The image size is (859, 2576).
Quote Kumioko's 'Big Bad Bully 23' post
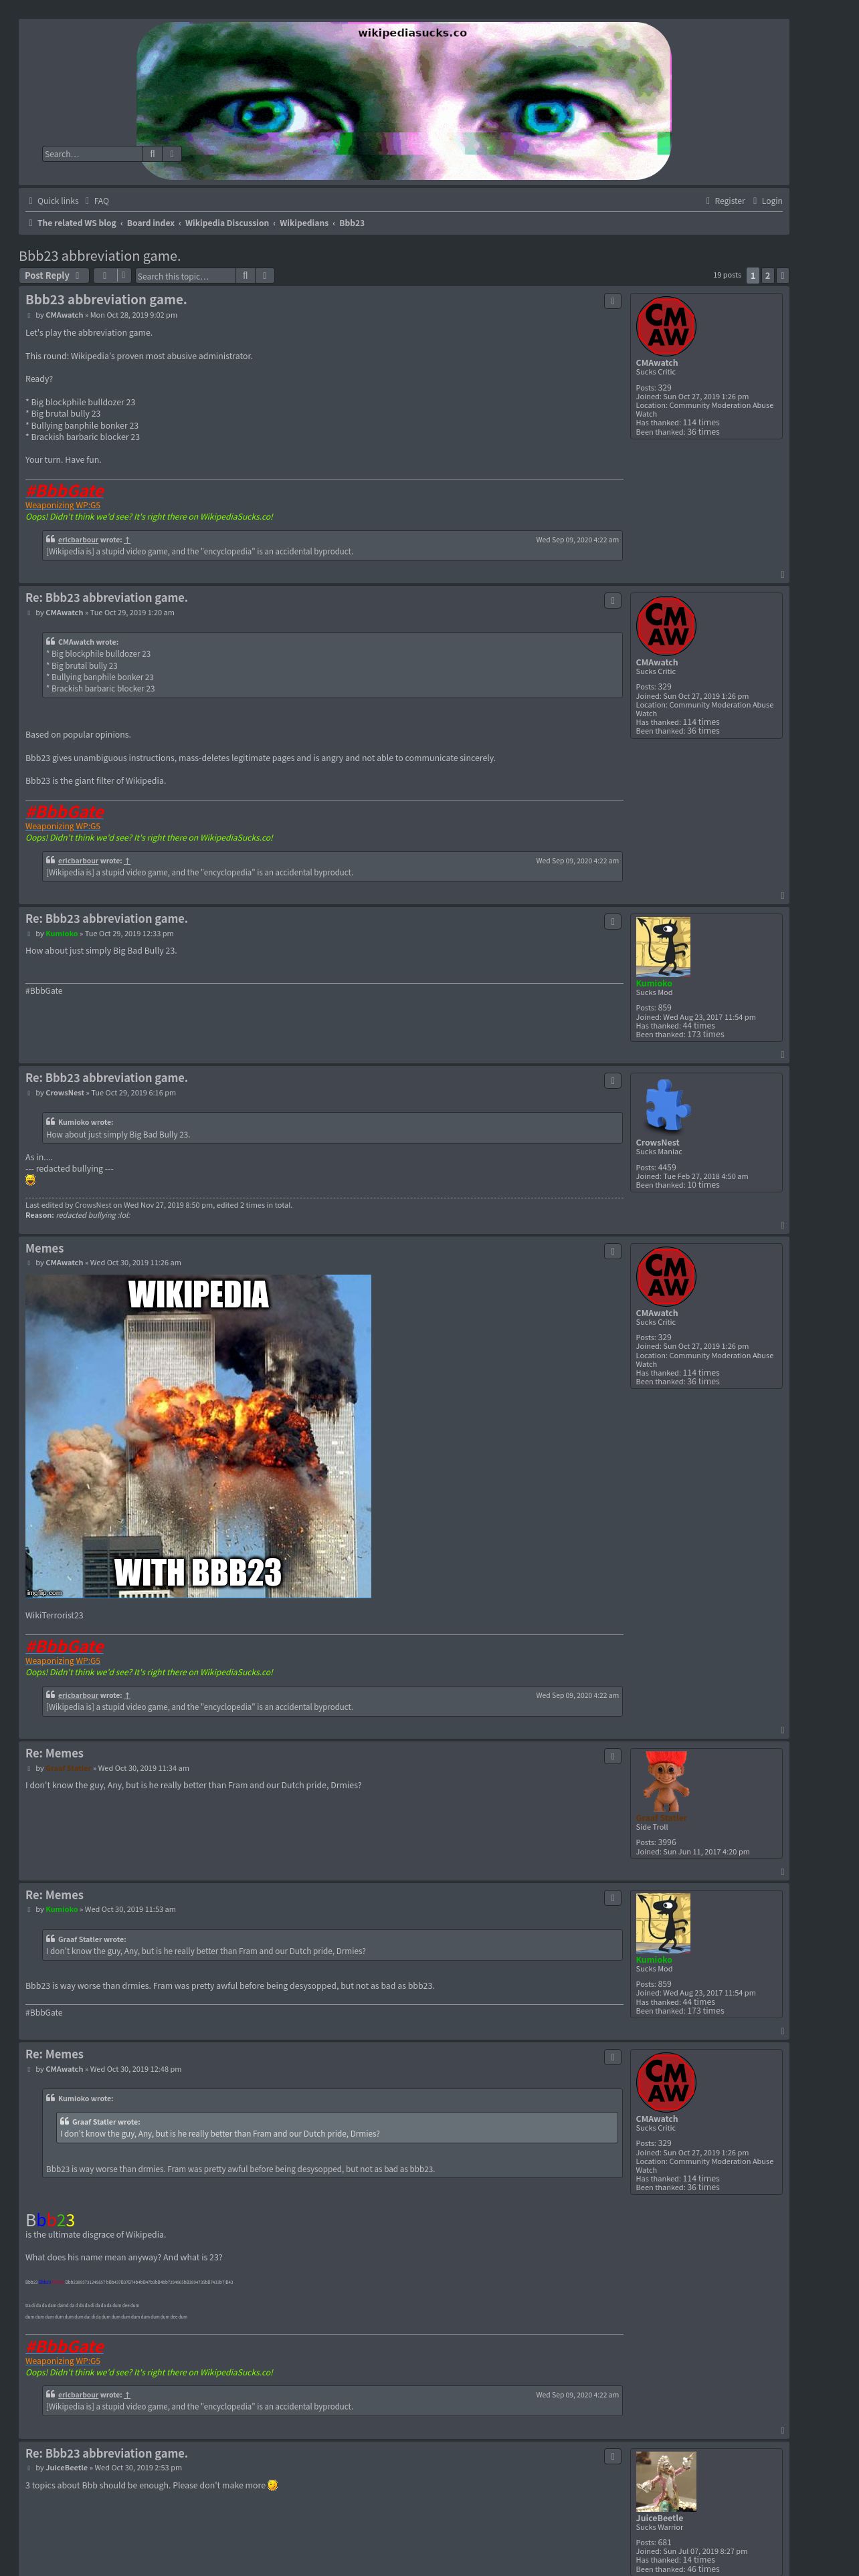[x=613, y=922]
